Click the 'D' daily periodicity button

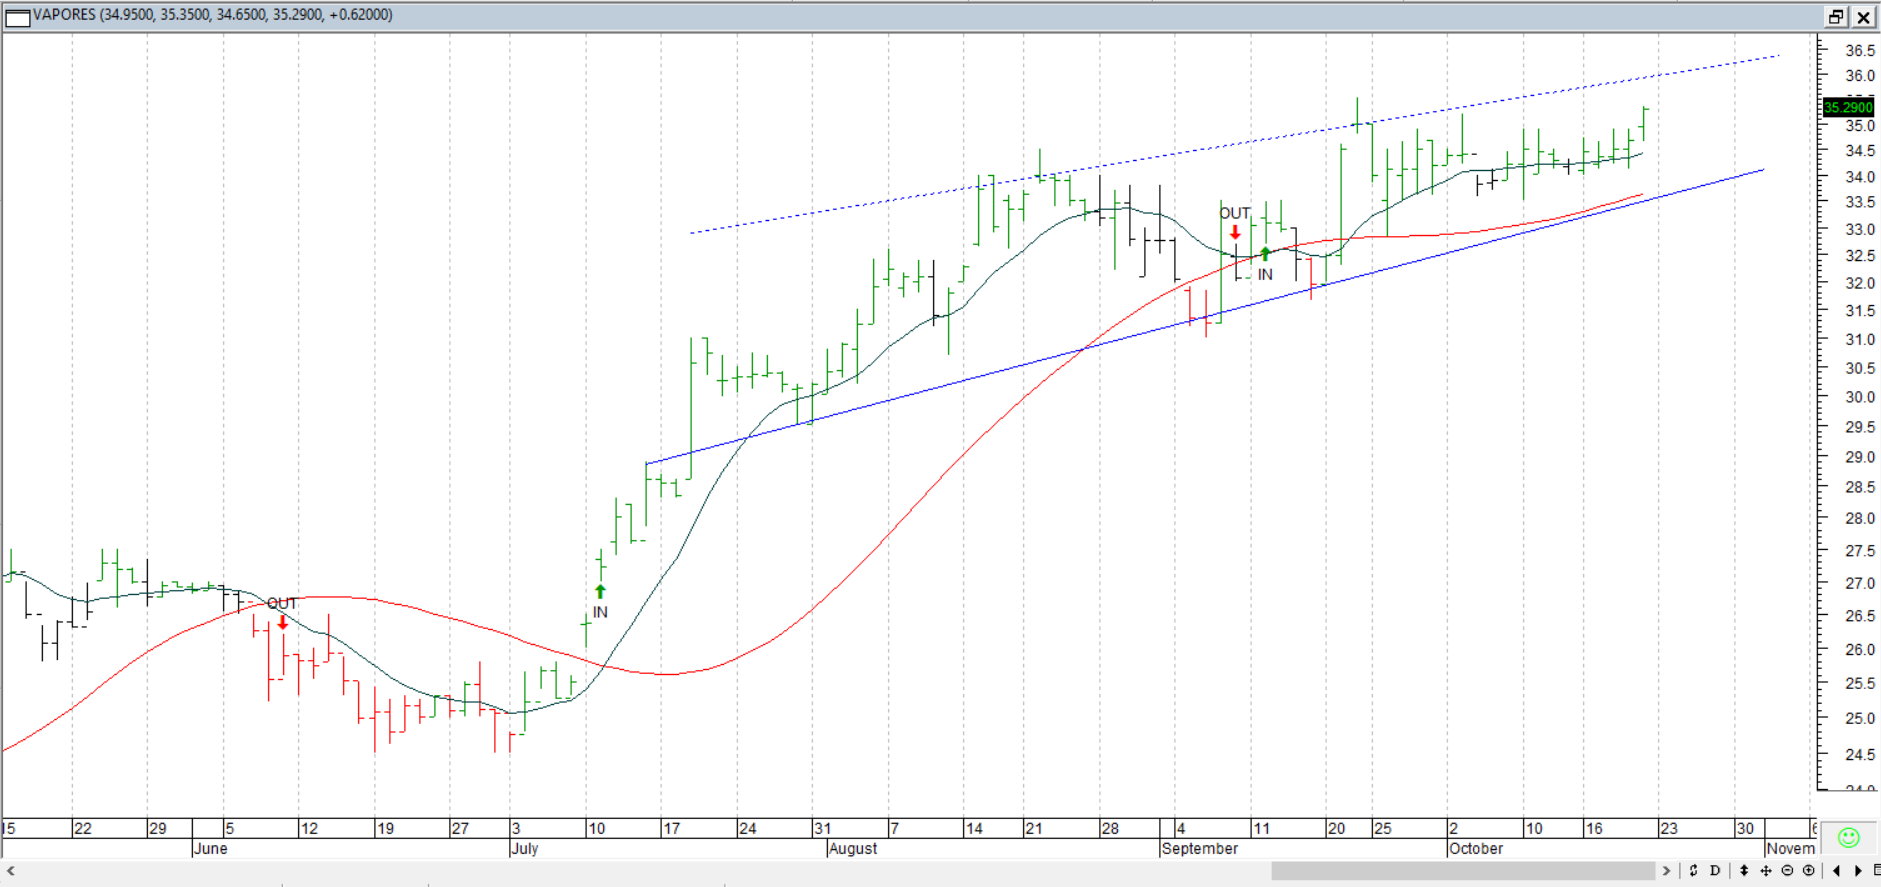(1715, 871)
